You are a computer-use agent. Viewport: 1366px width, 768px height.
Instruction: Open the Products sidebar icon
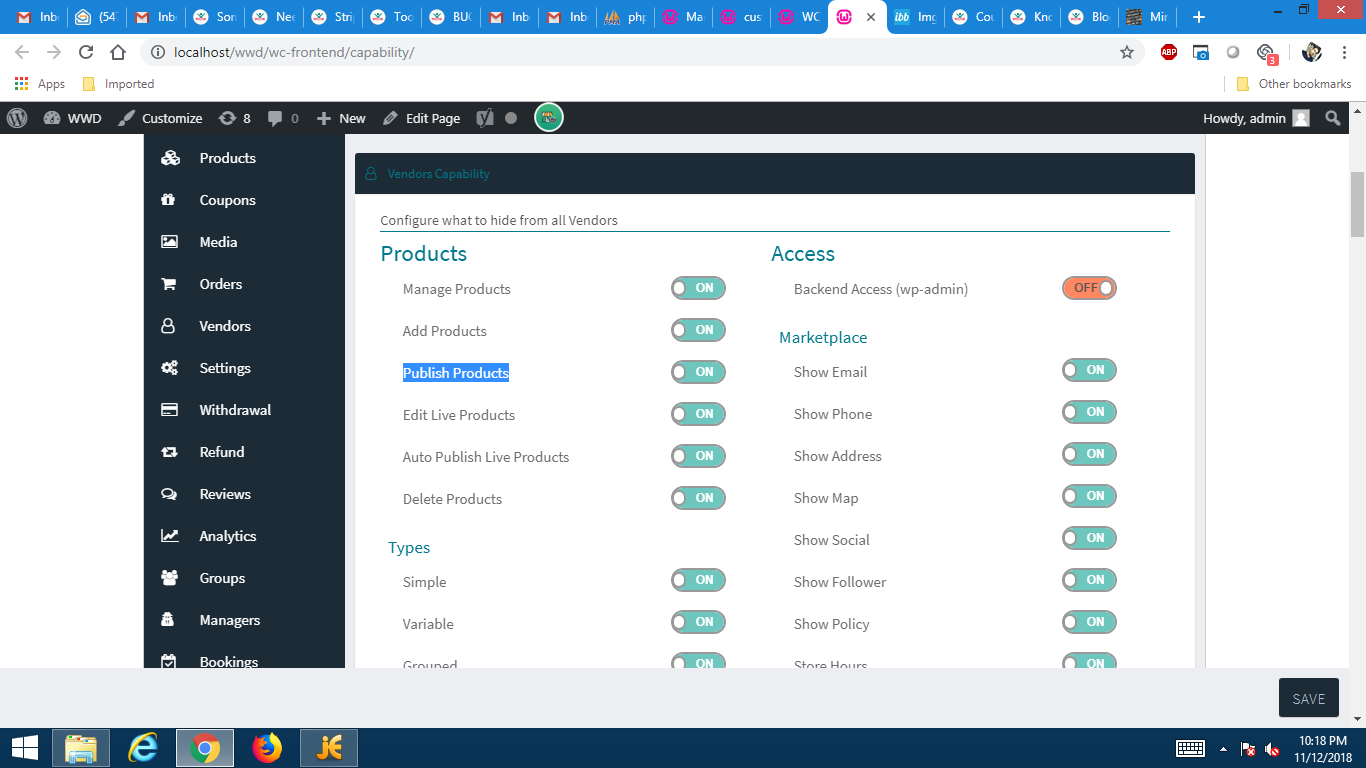[x=170, y=158]
